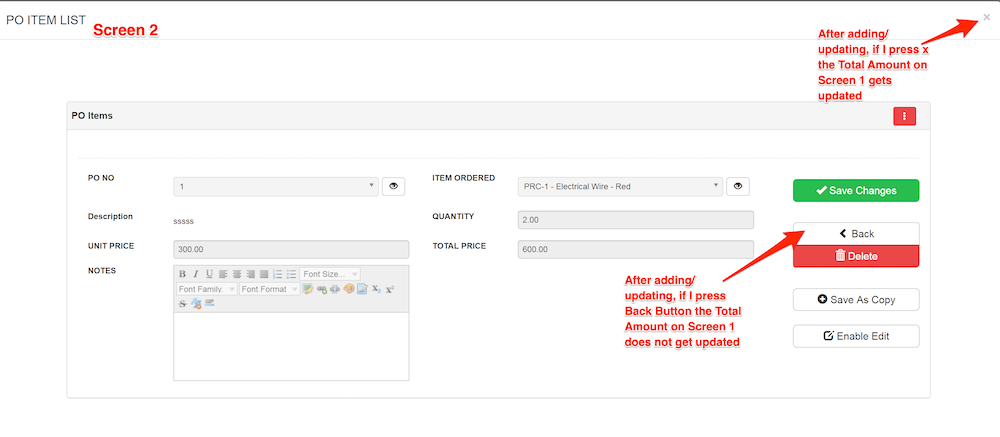Click the Save As Copy button
The image size is (1000, 437).
click(x=856, y=299)
